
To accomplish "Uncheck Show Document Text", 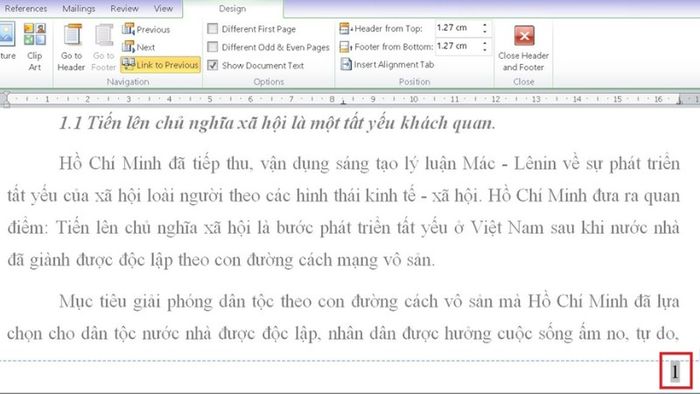I will [x=212, y=65].
